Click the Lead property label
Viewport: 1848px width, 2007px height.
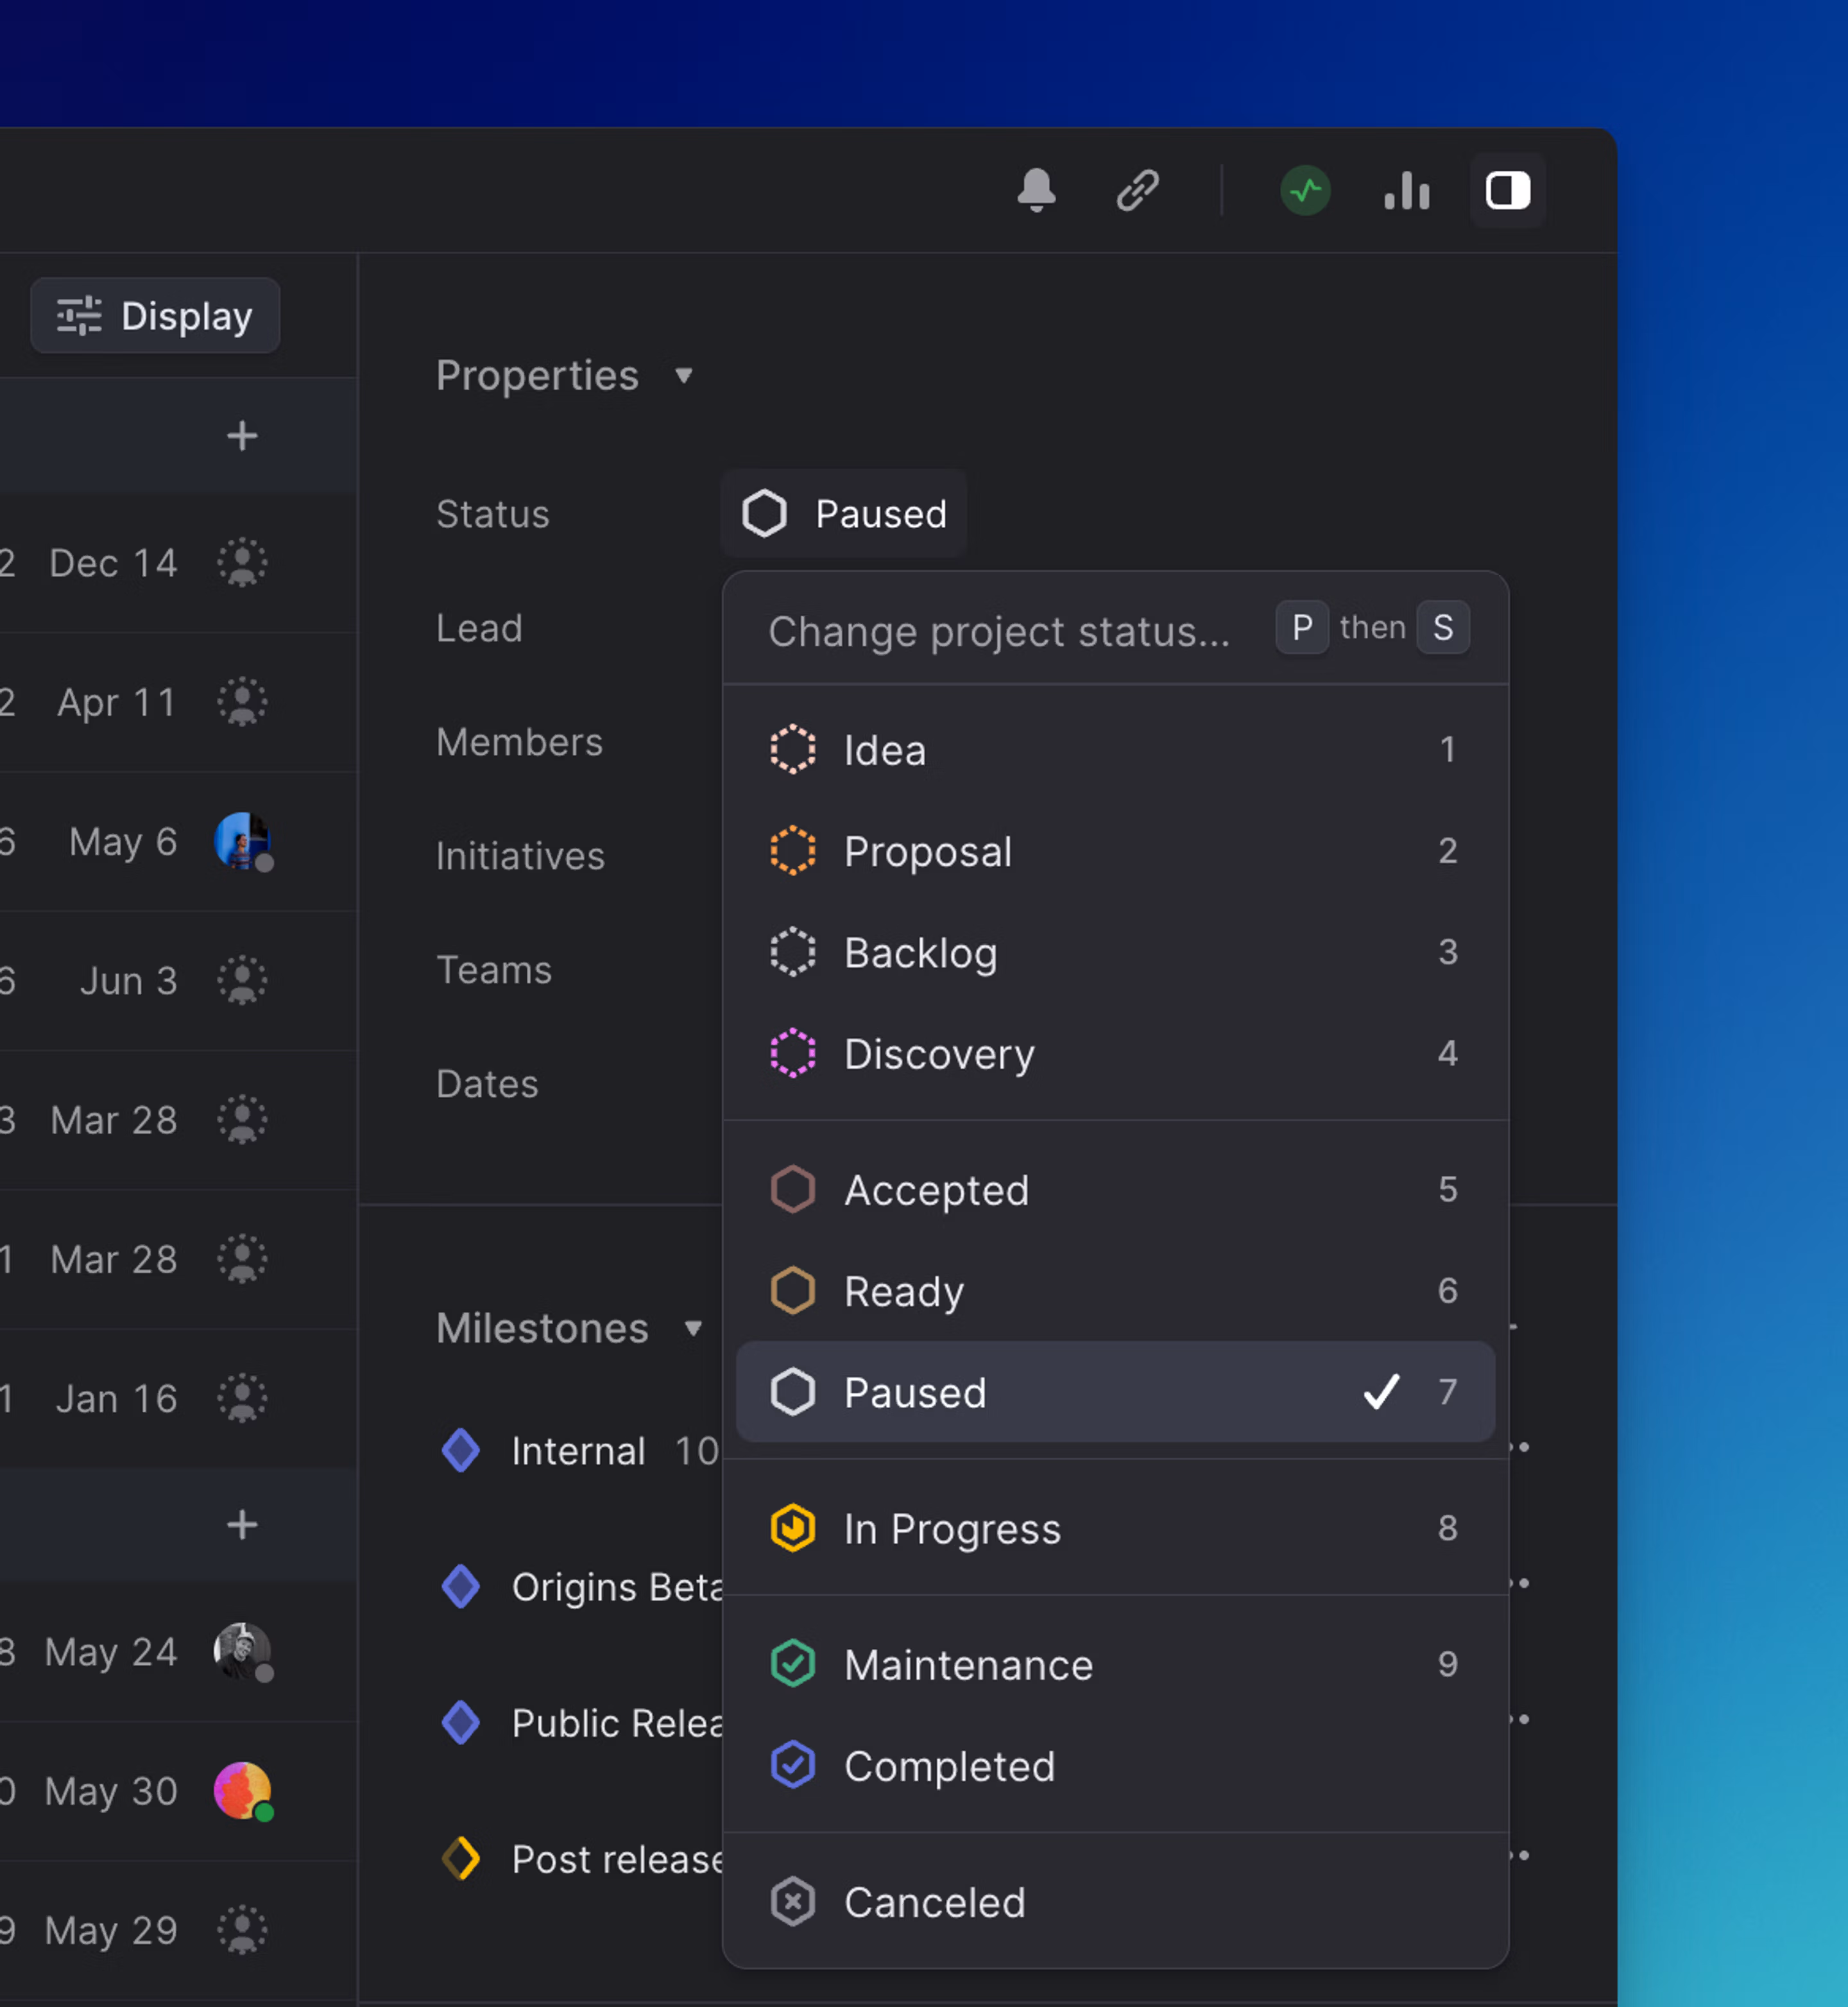(x=479, y=628)
